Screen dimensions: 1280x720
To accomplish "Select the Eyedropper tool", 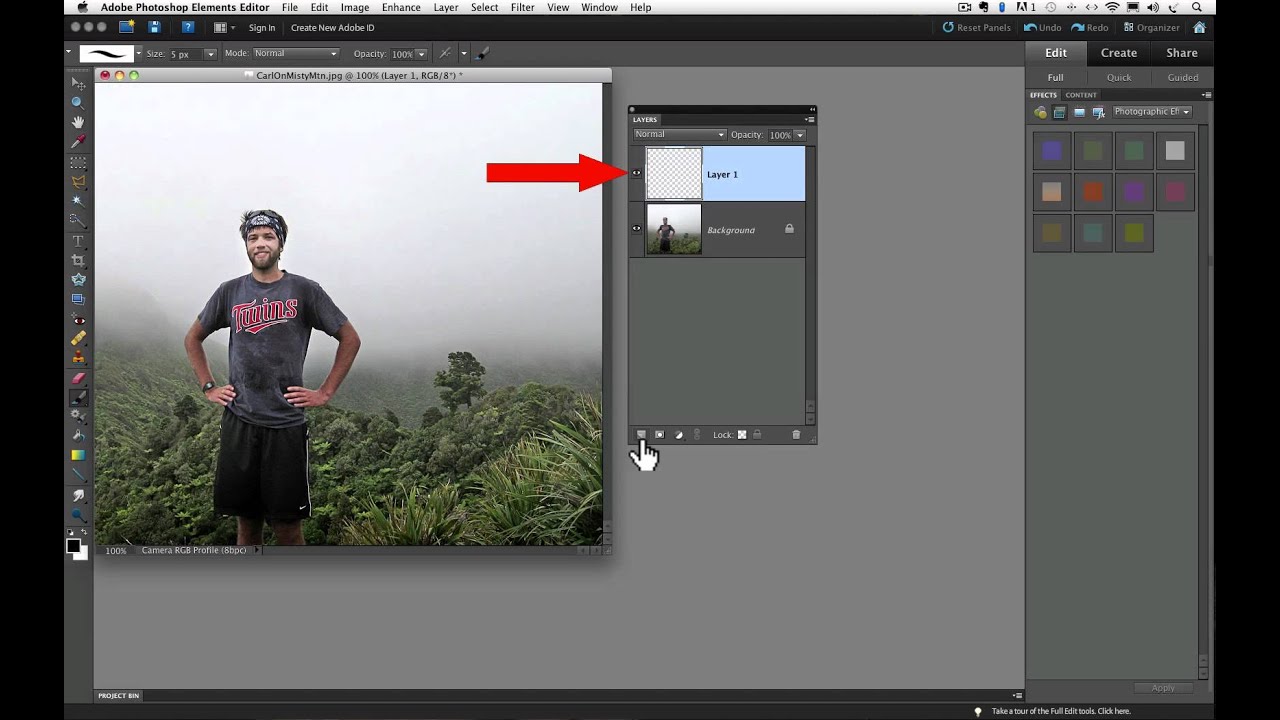I will pyautogui.click(x=78, y=142).
